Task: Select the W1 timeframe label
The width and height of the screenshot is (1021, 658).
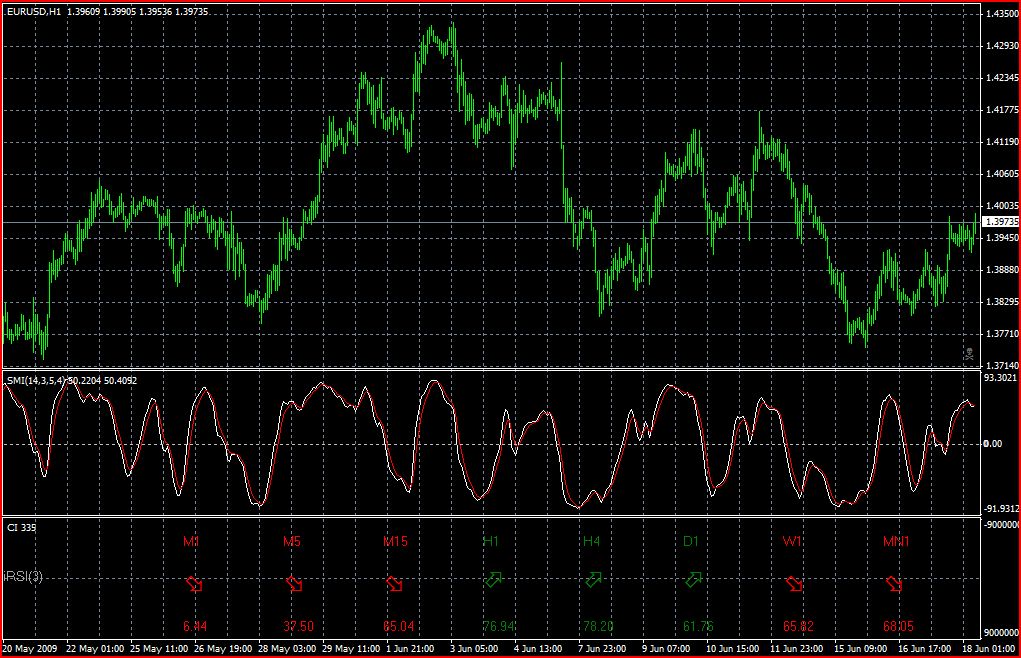Action: pyautogui.click(x=792, y=541)
